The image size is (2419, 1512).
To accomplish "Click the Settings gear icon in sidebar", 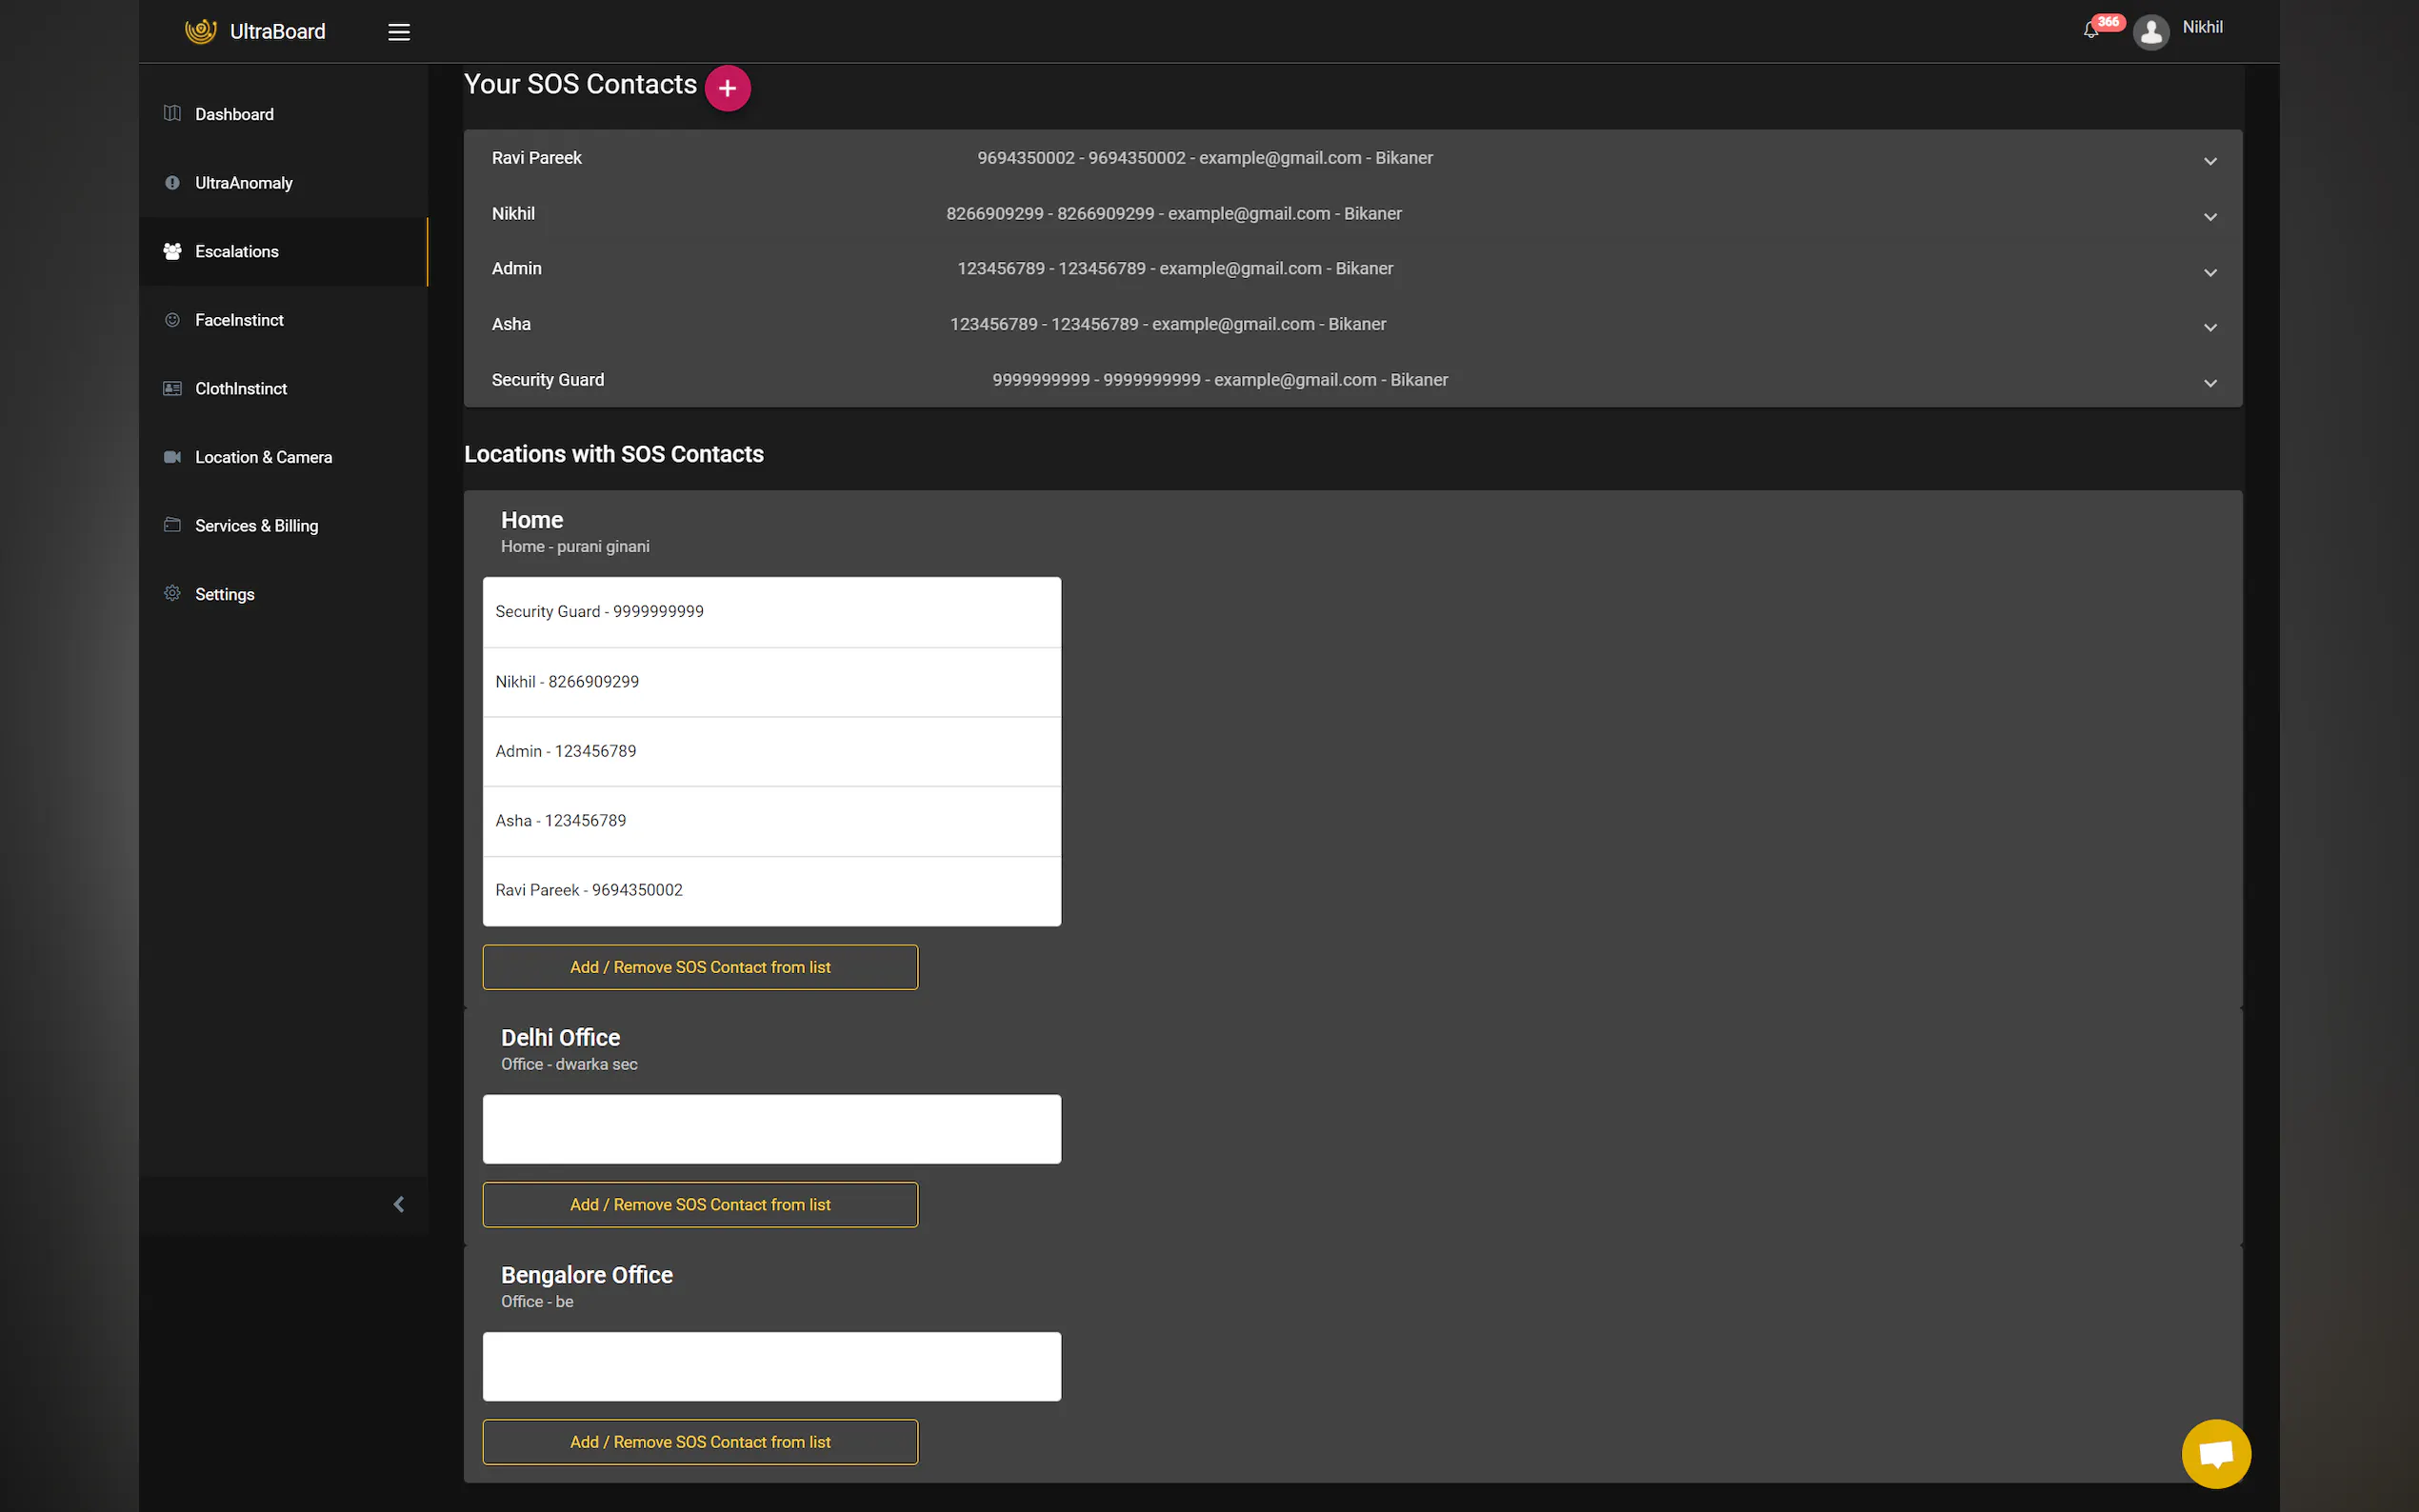I will [172, 593].
